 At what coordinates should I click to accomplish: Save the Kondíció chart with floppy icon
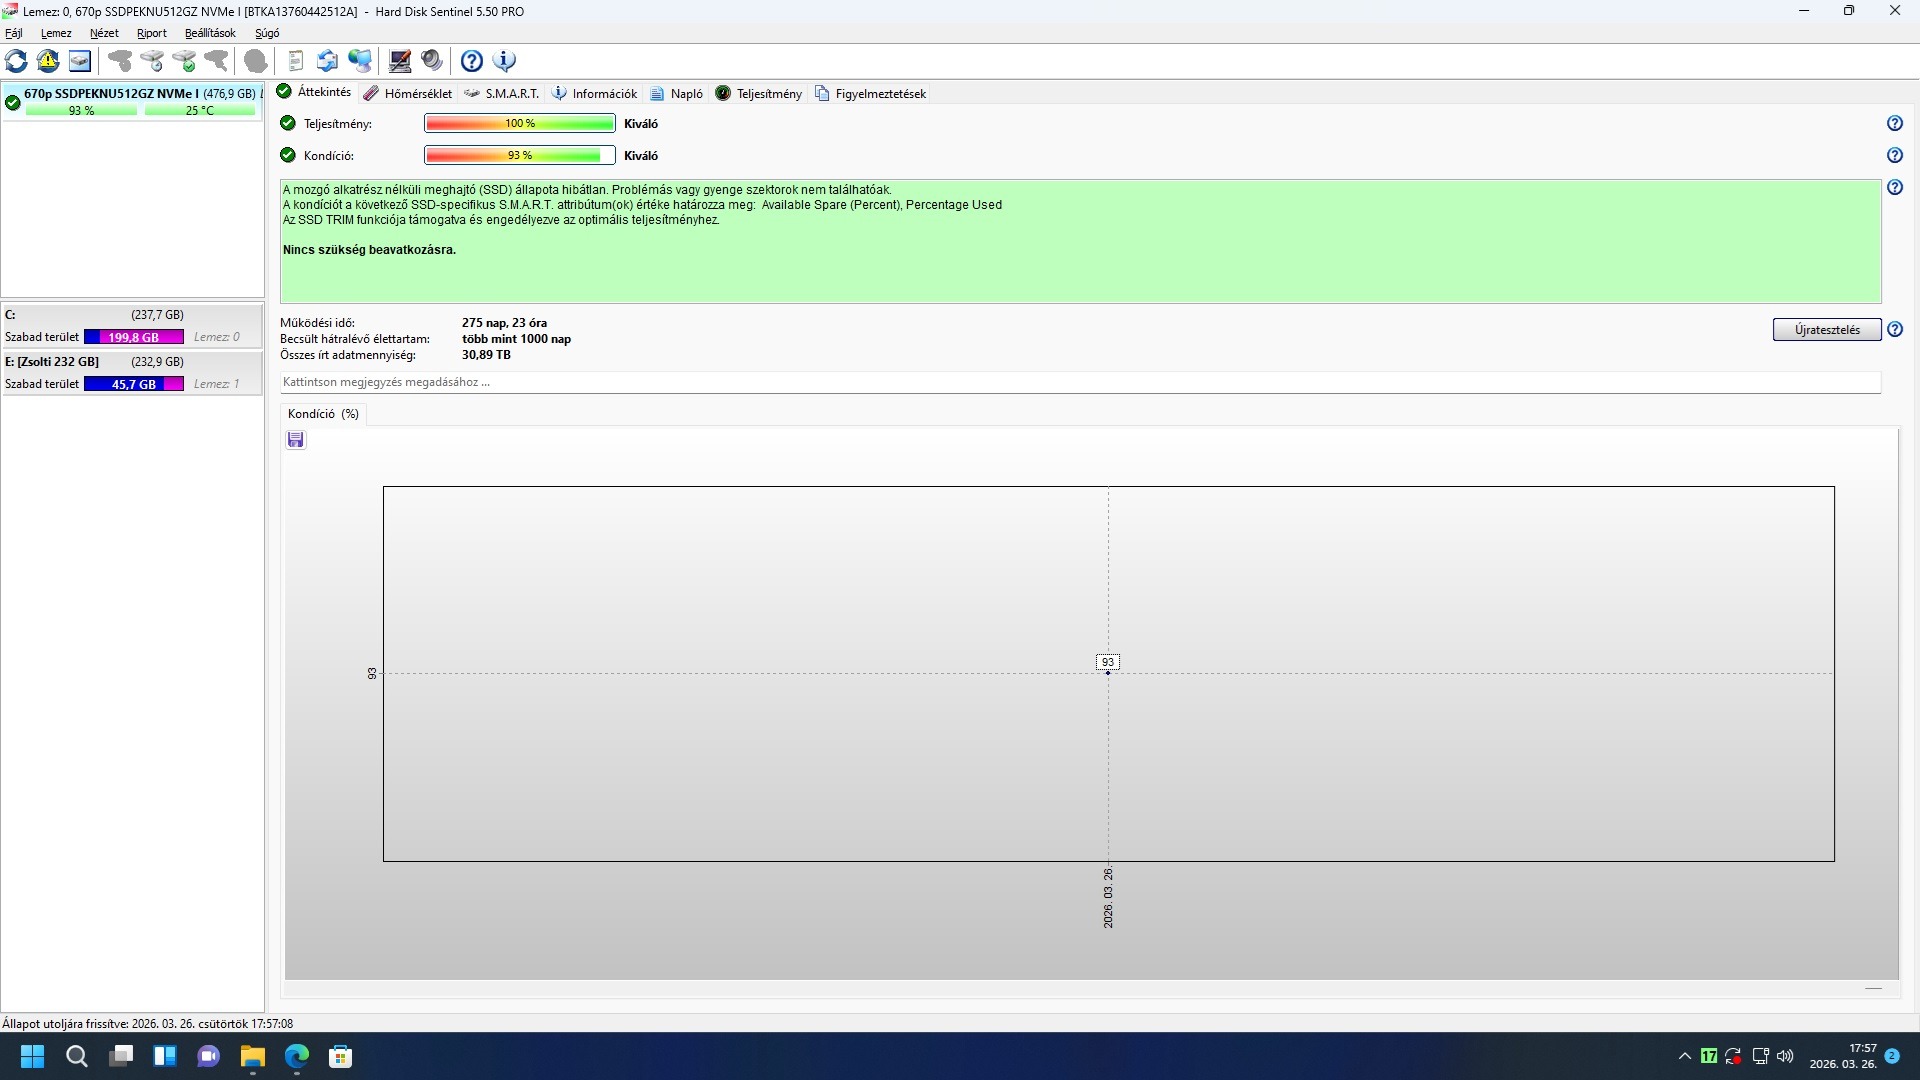point(296,440)
